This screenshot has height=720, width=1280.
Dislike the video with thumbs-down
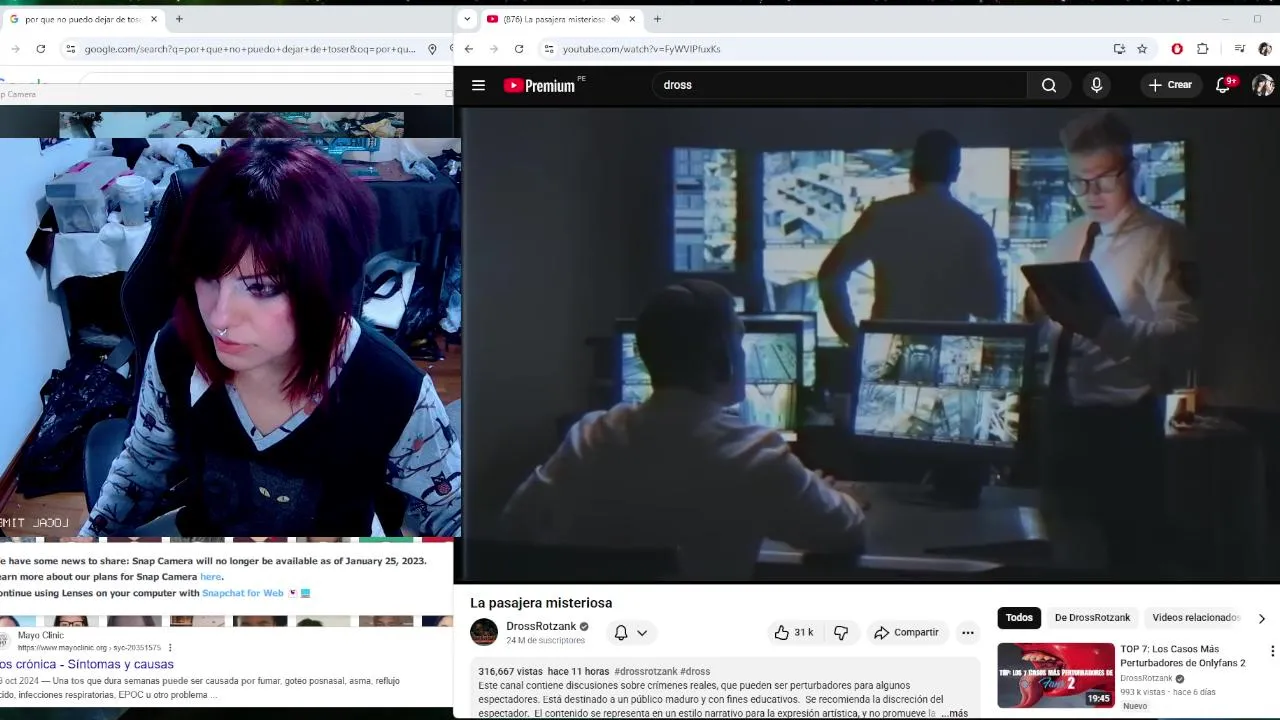tap(841, 632)
